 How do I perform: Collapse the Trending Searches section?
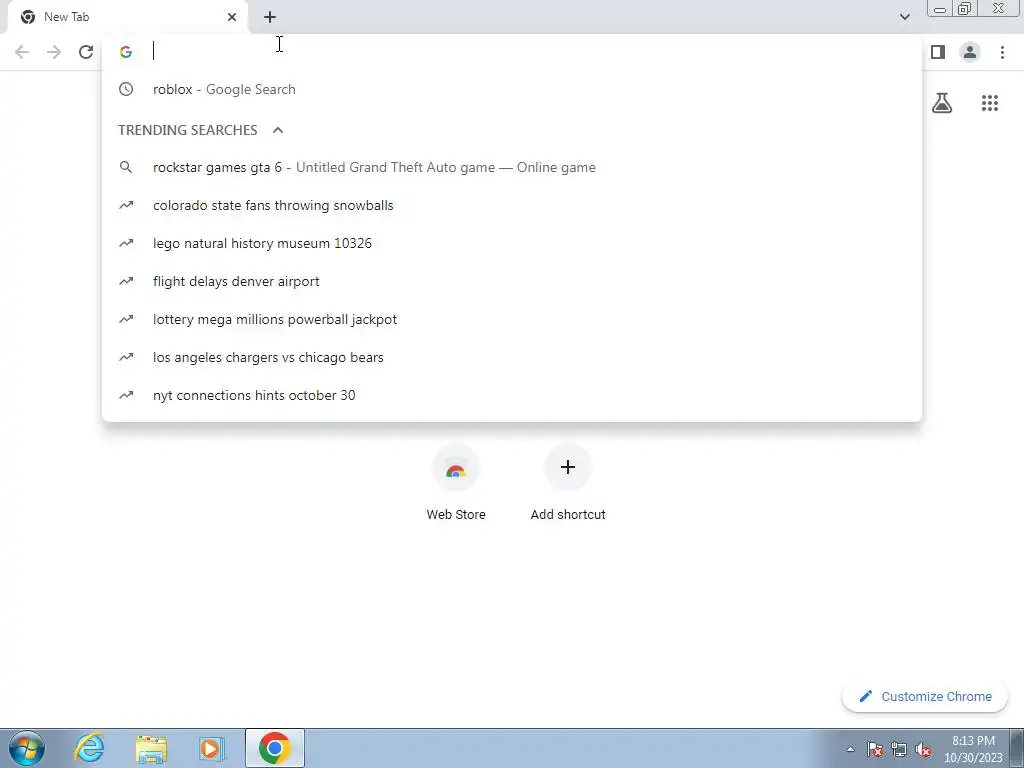(x=278, y=130)
